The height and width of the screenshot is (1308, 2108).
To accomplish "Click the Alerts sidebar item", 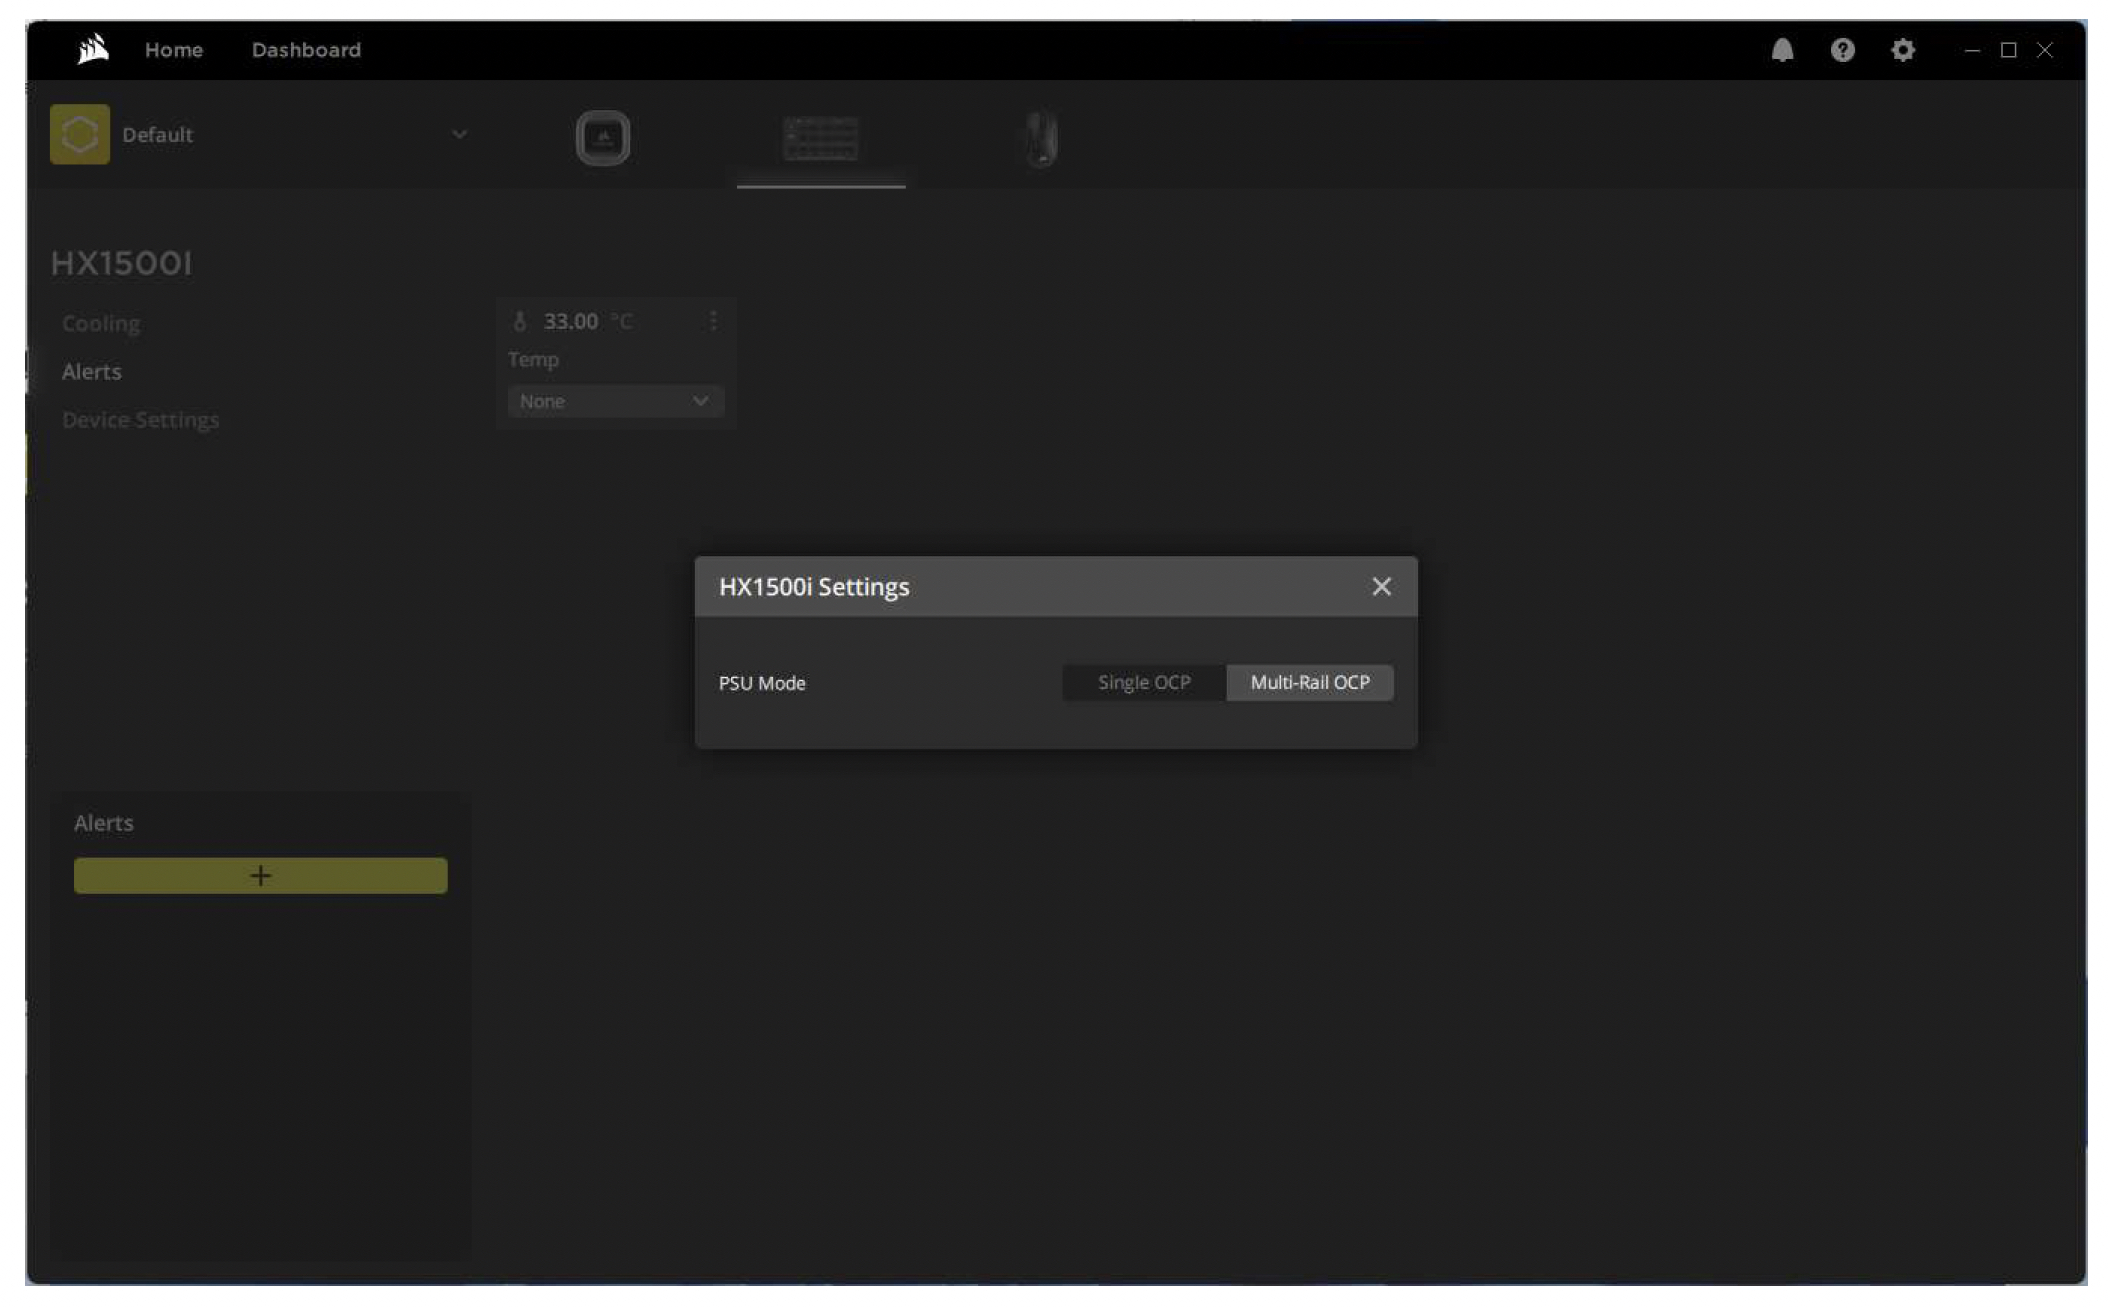I will [x=92, y=372].
